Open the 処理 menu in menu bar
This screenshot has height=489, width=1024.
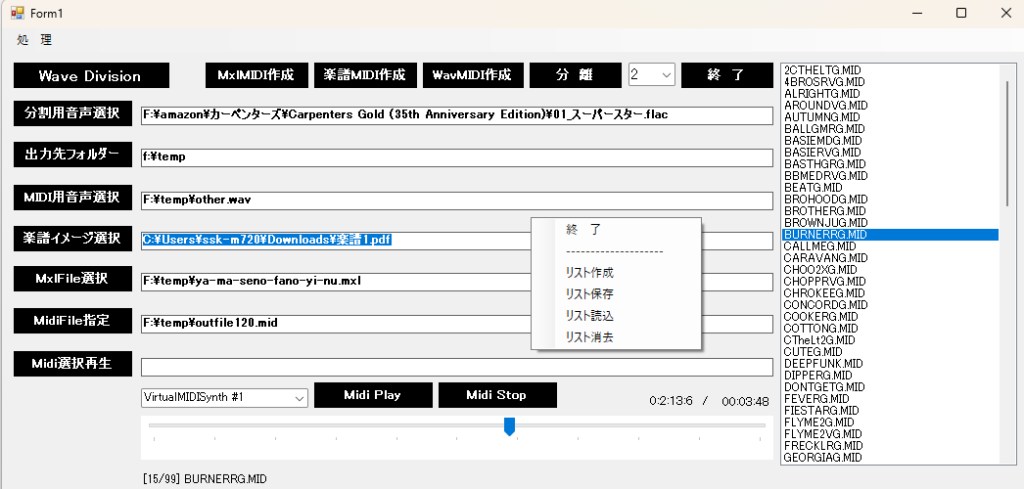click(34, 40)
